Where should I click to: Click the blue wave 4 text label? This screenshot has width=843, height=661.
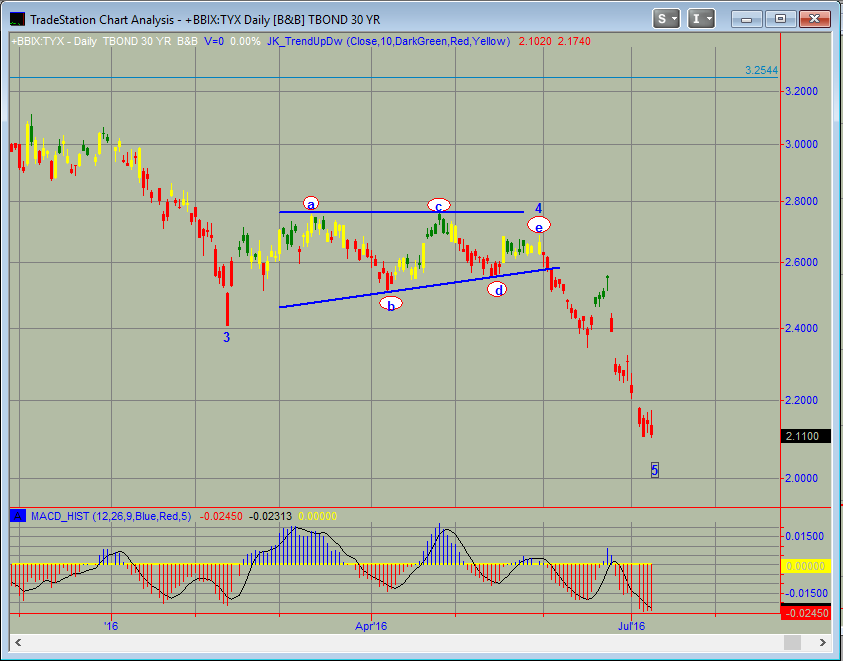pyautogui.click(x=538, y=209)
